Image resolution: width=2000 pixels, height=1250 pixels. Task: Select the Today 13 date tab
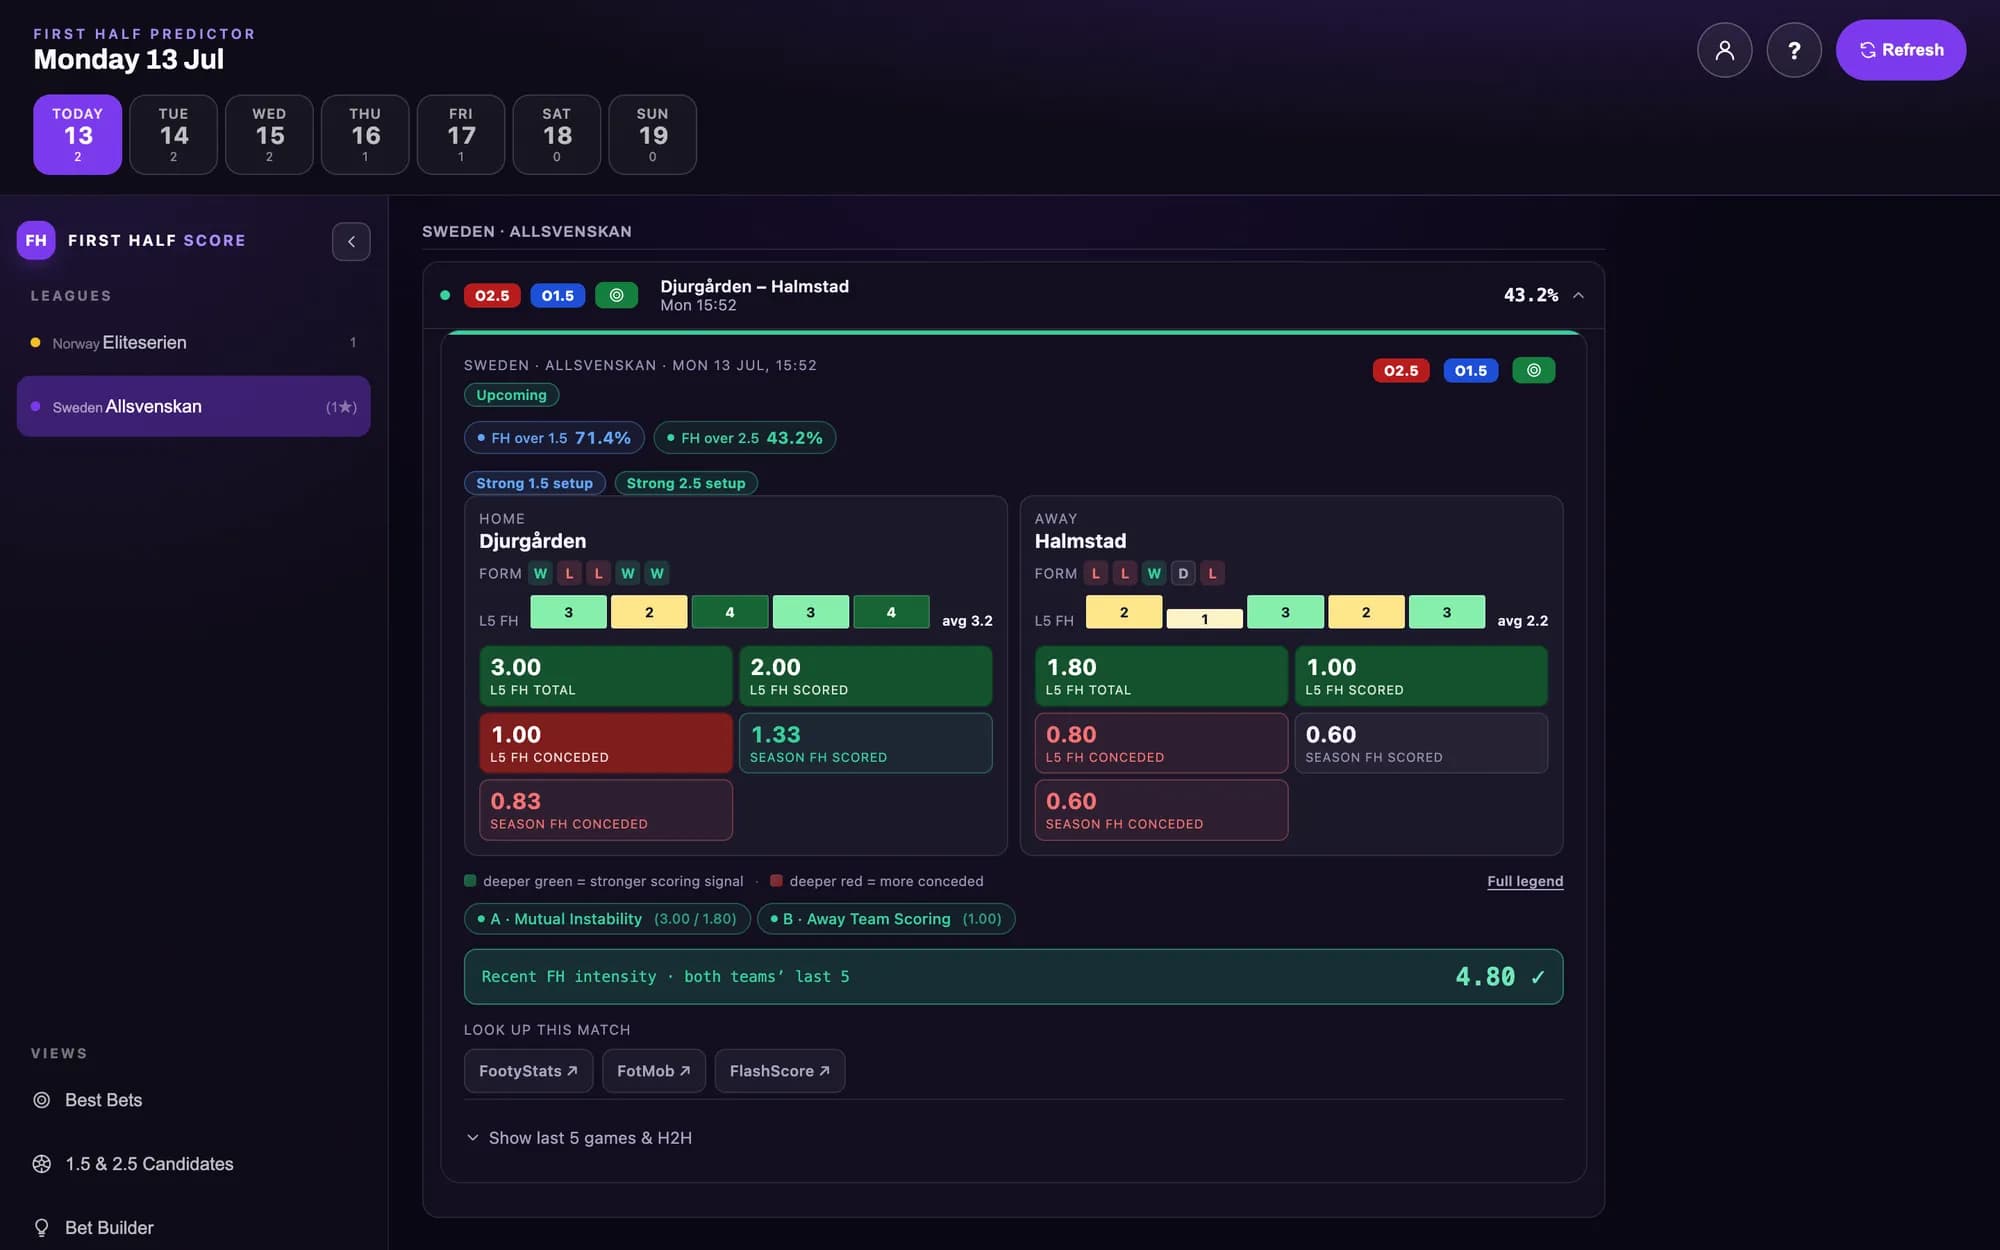click(x=78, y=135)
